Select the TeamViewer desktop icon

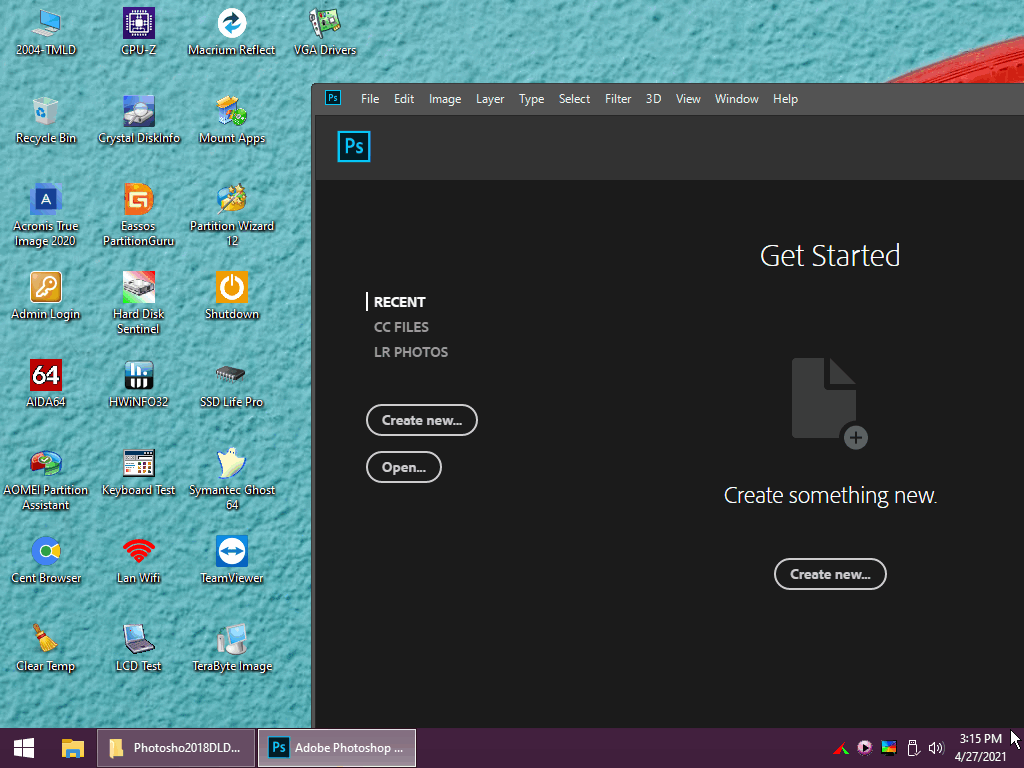coord(232,560)
